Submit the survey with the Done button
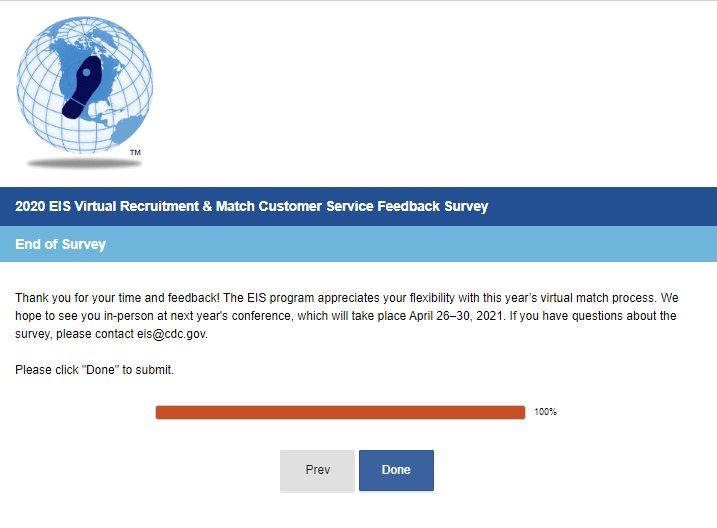 [396, 470]
